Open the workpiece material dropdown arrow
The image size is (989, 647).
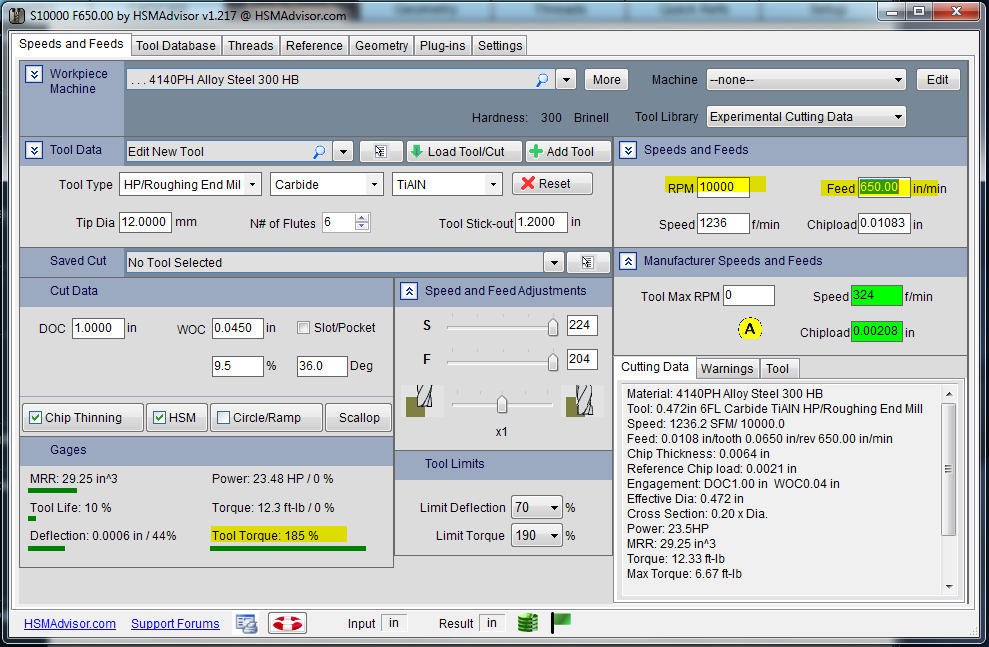(x=566, y=80)
